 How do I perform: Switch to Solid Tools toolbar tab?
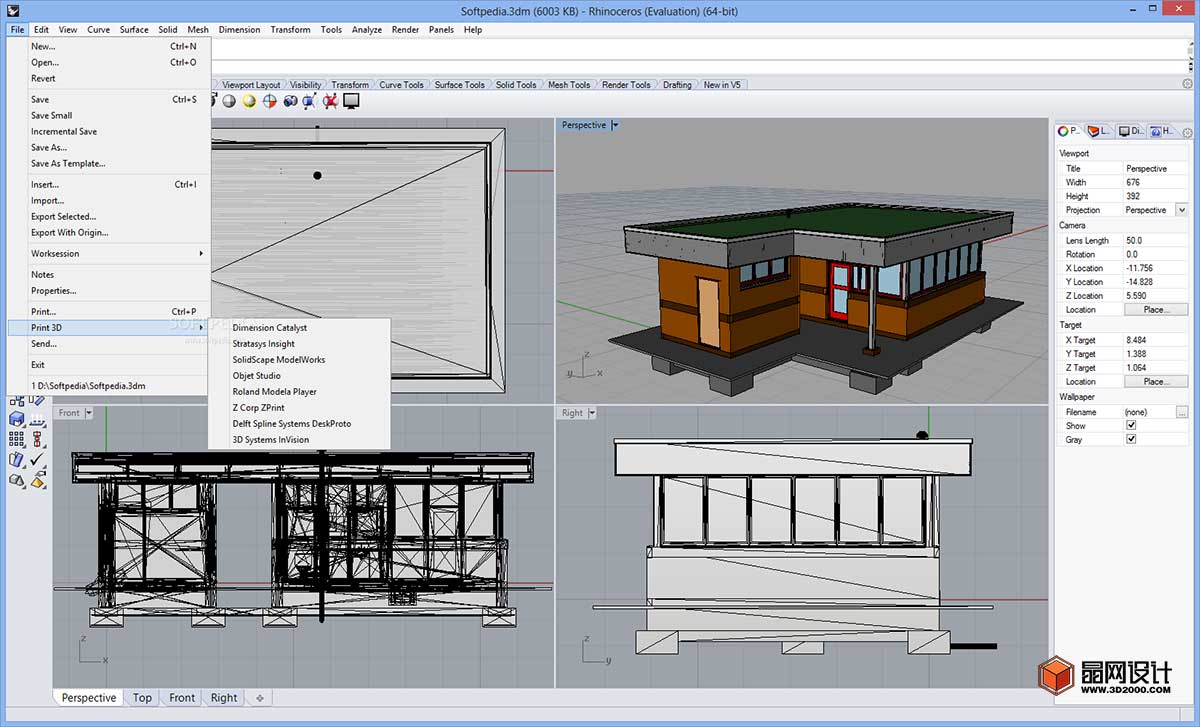coord(516,85)
